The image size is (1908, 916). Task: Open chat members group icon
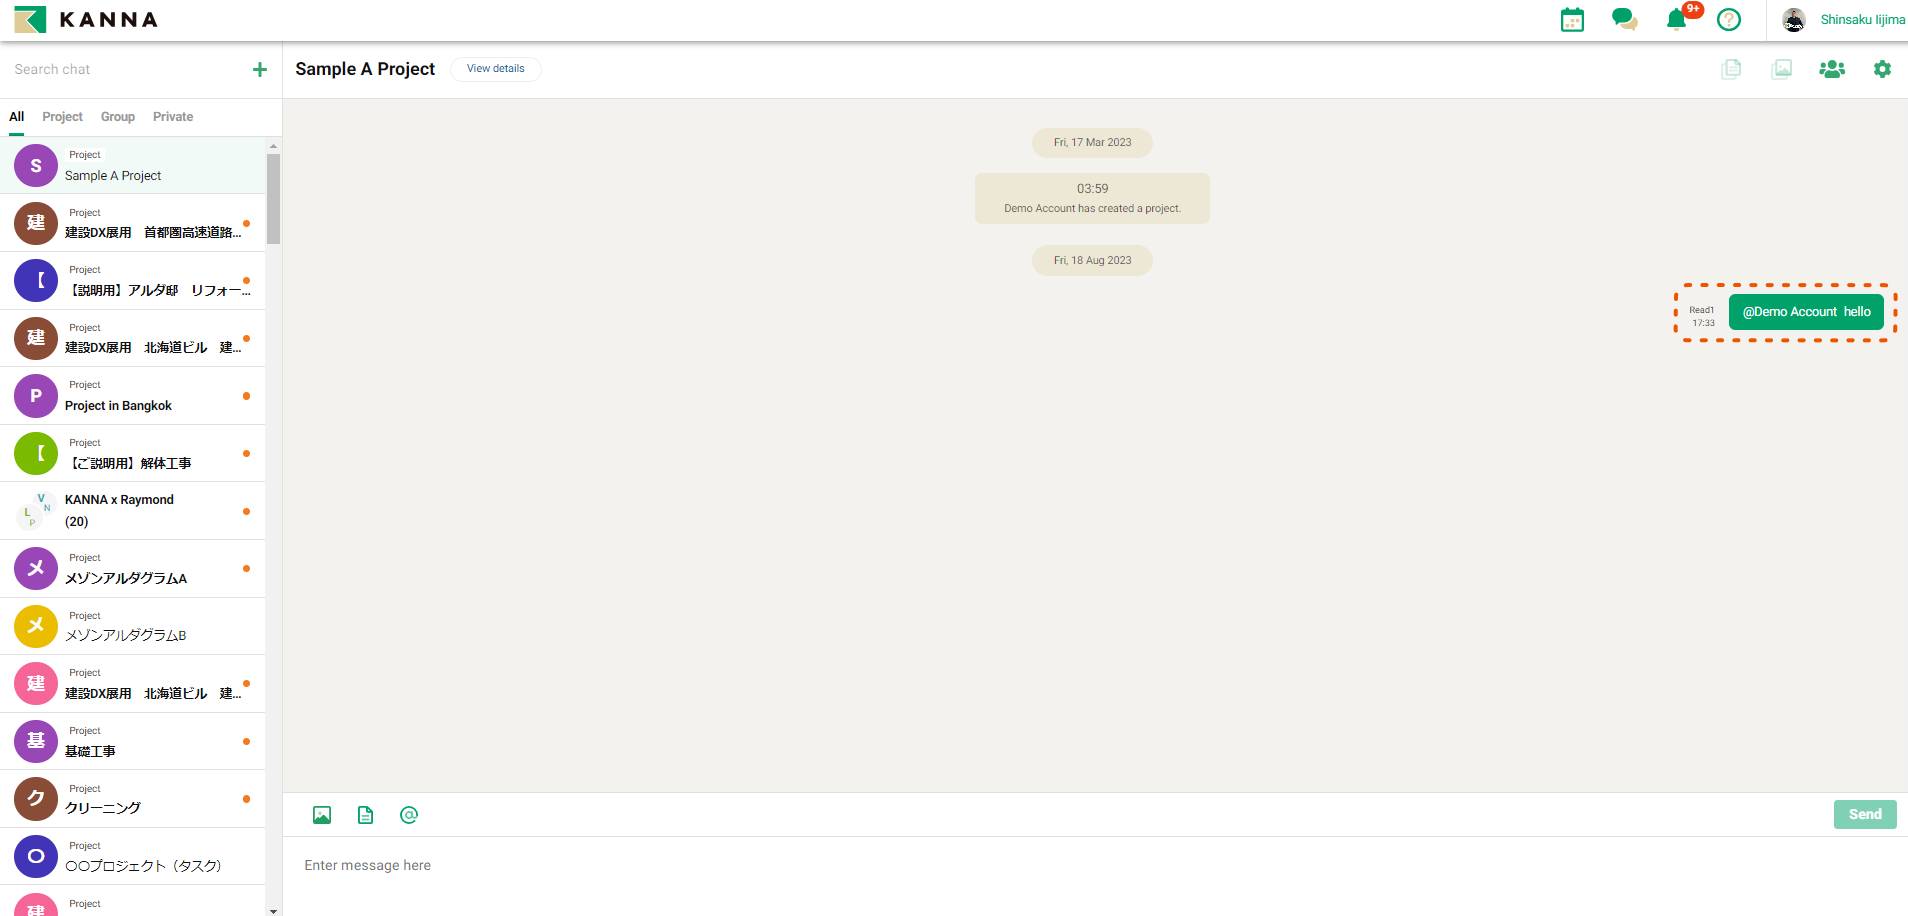coord(1832,69)
